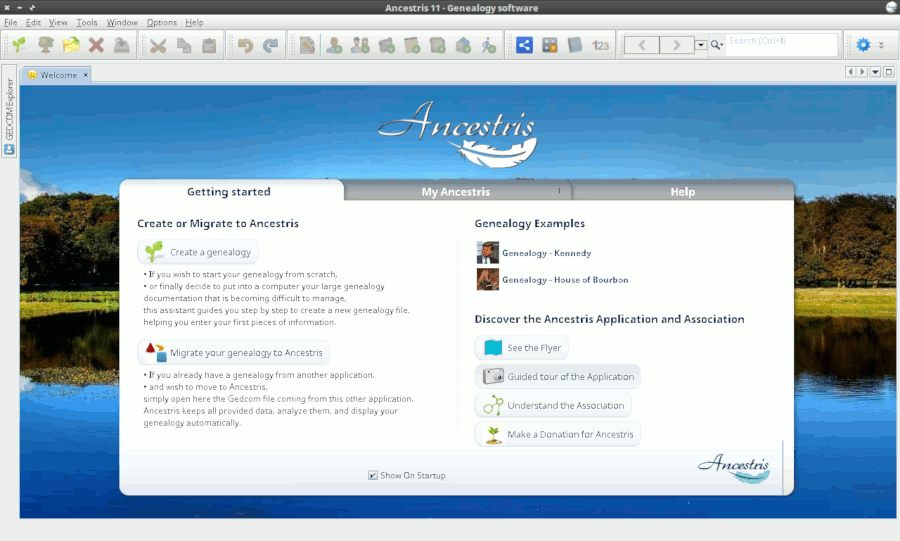
Task: Open the Genealogy - Kennedy example
Action: click(546, 253)
